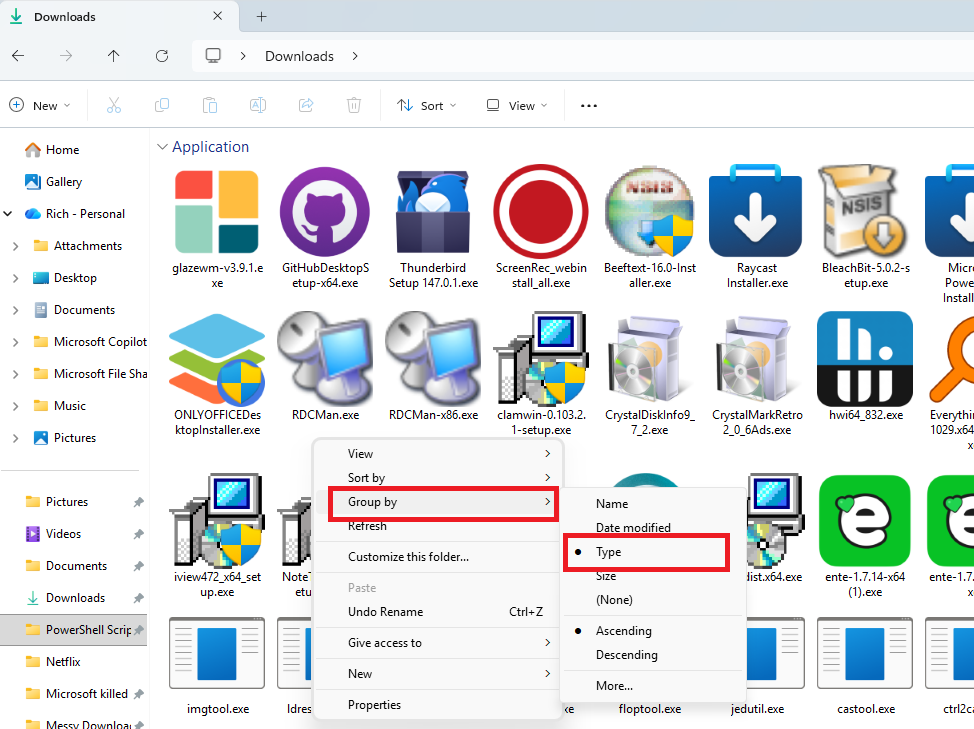
Task: Expand the Documents tree node arrow
Action: point(16,310)
